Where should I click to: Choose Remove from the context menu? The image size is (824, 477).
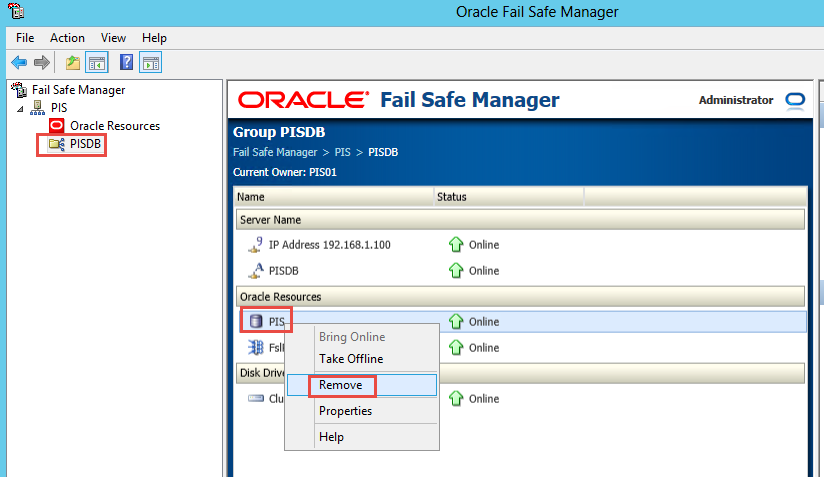pos(340,385)
